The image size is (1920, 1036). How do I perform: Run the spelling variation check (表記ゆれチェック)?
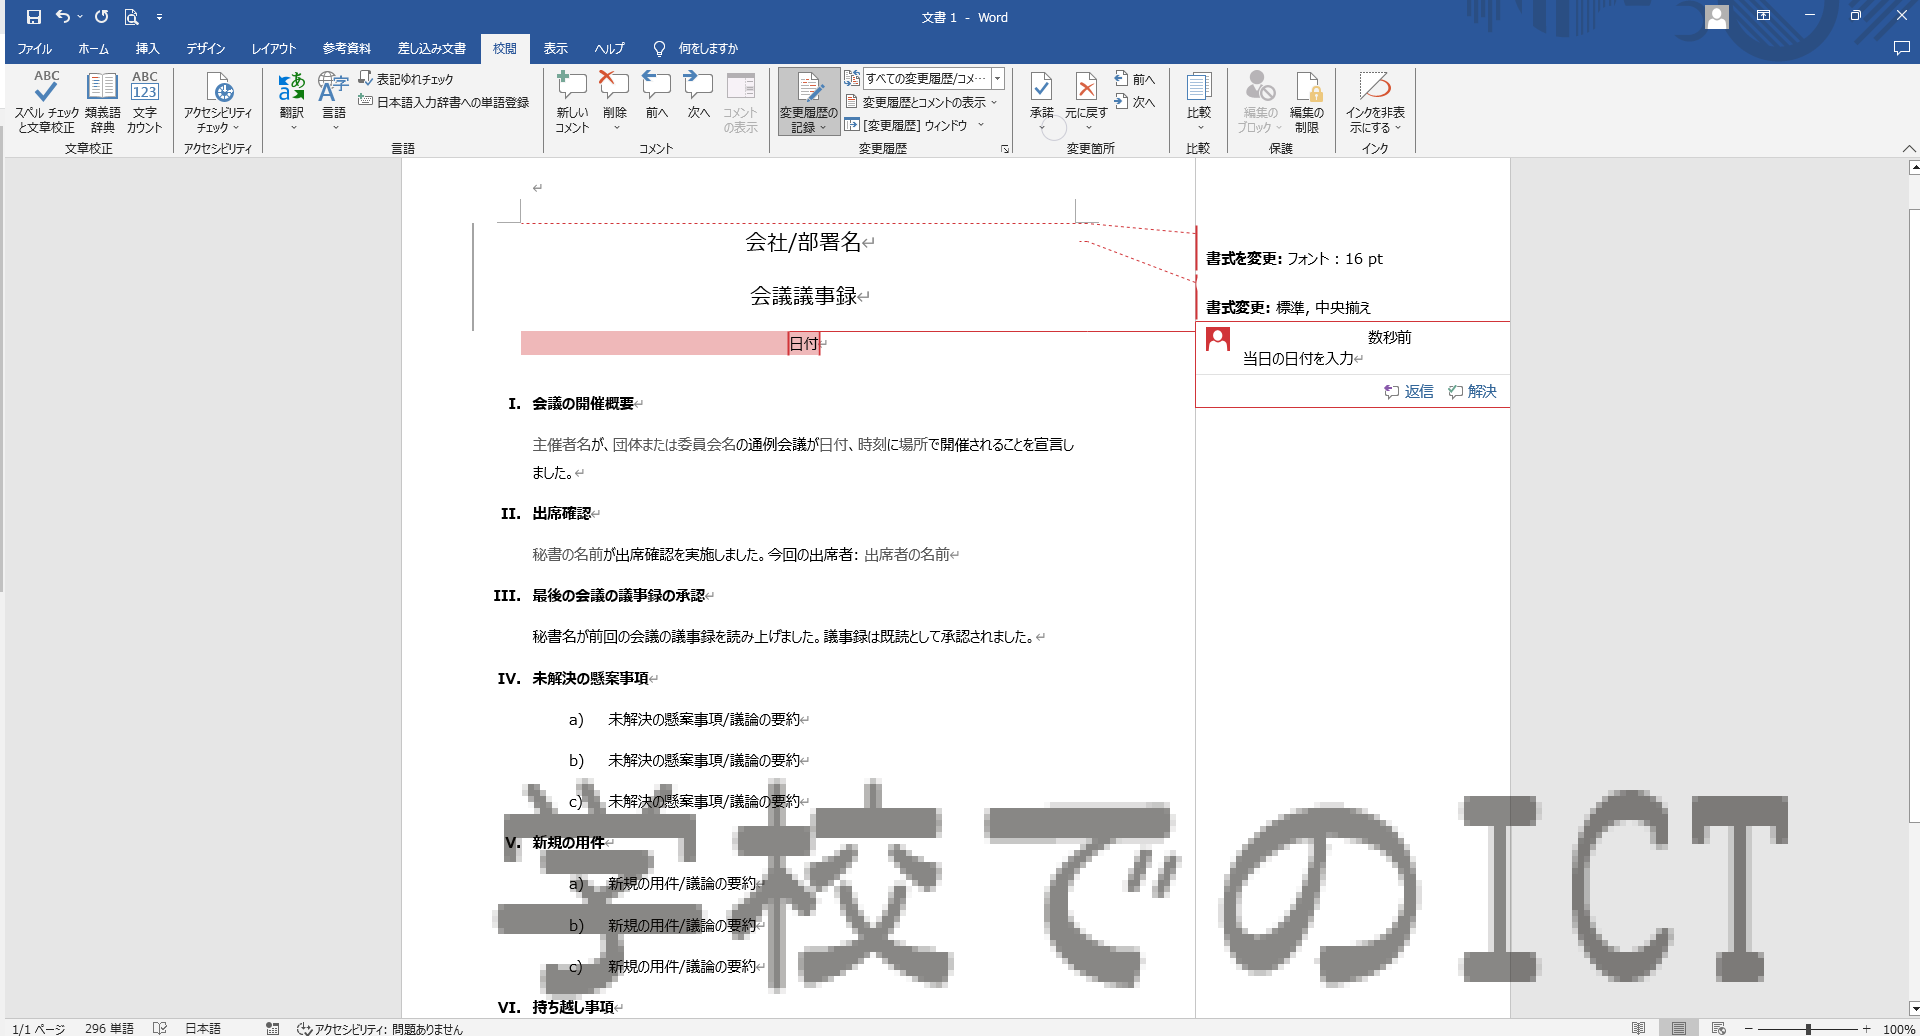(406, 79)
